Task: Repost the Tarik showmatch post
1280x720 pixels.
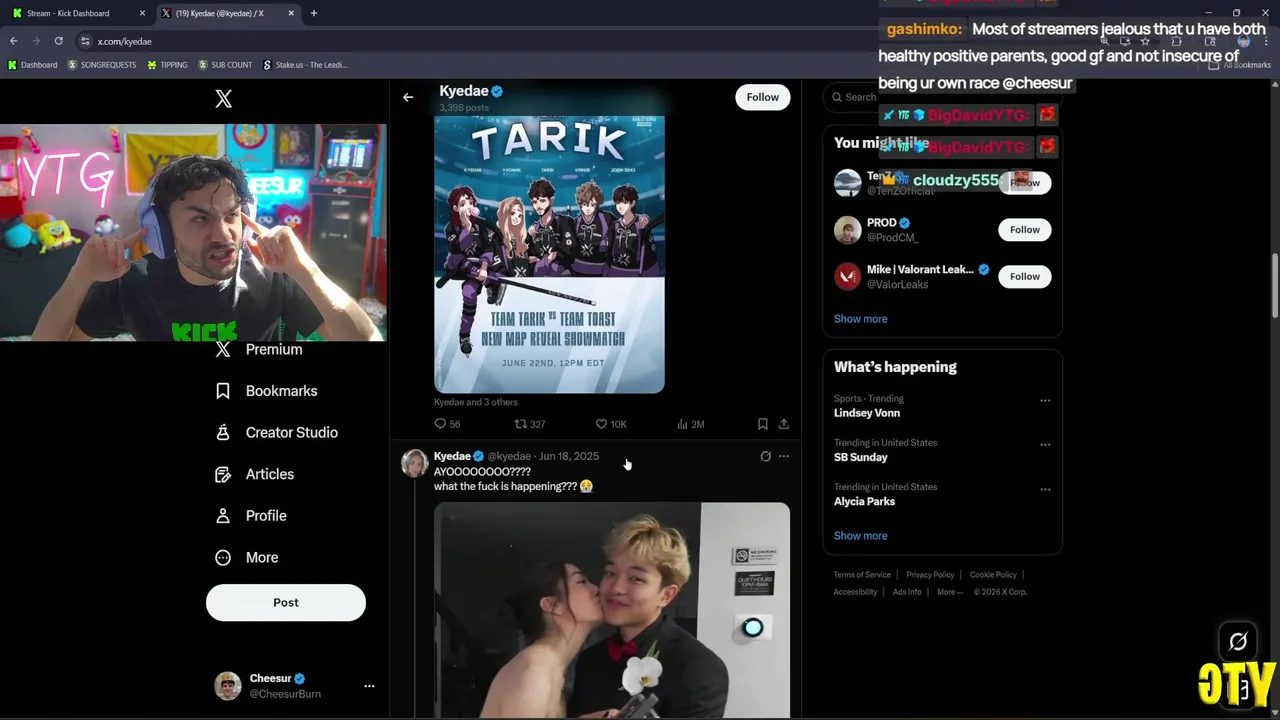Action: tap(529, 424)
